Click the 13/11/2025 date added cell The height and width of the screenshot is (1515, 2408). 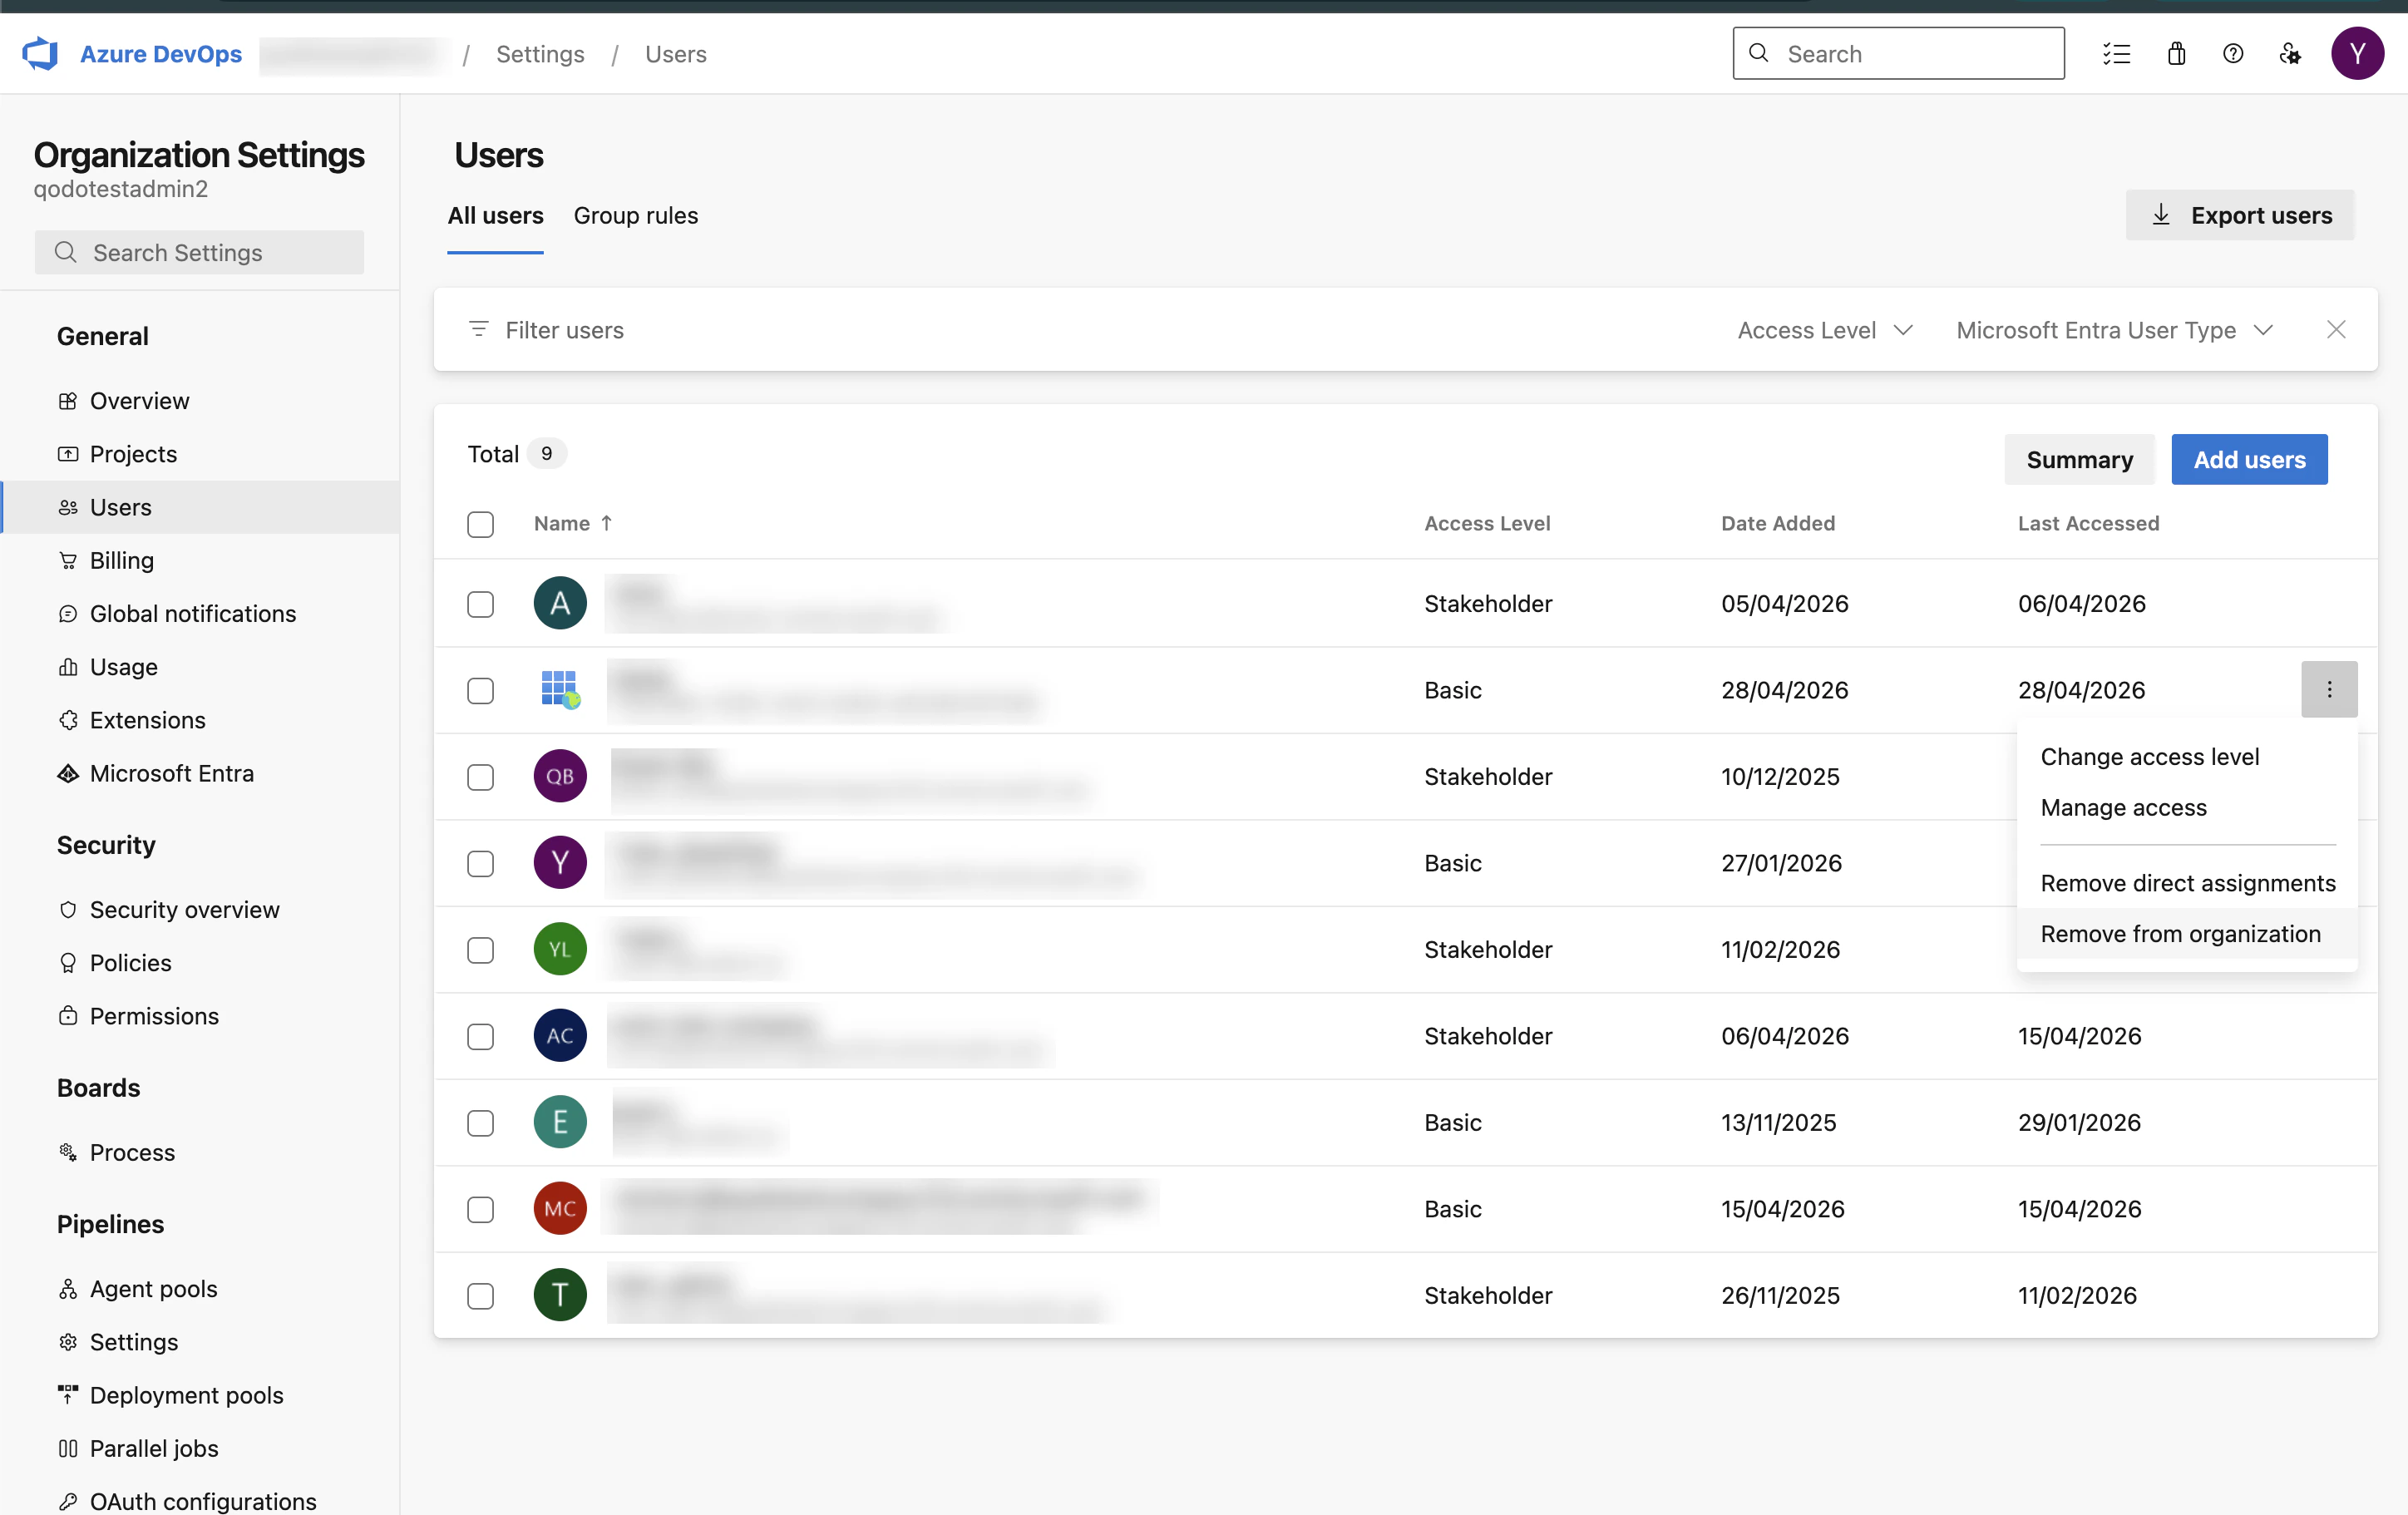1778,1122
